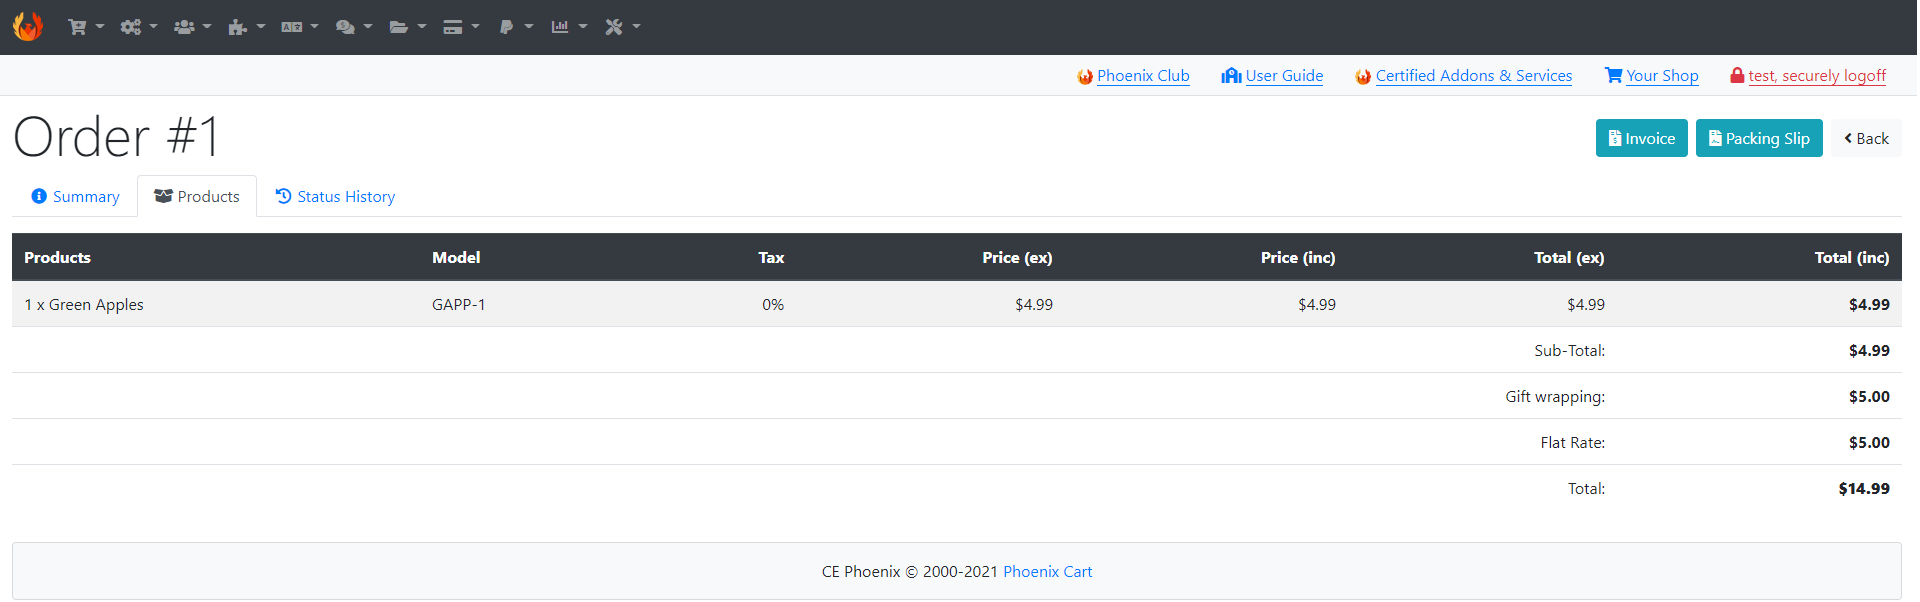Open the shopping cart plus menu
Image resolution: width=1920 pixels, height=602 pixels.
pos(86,27)
